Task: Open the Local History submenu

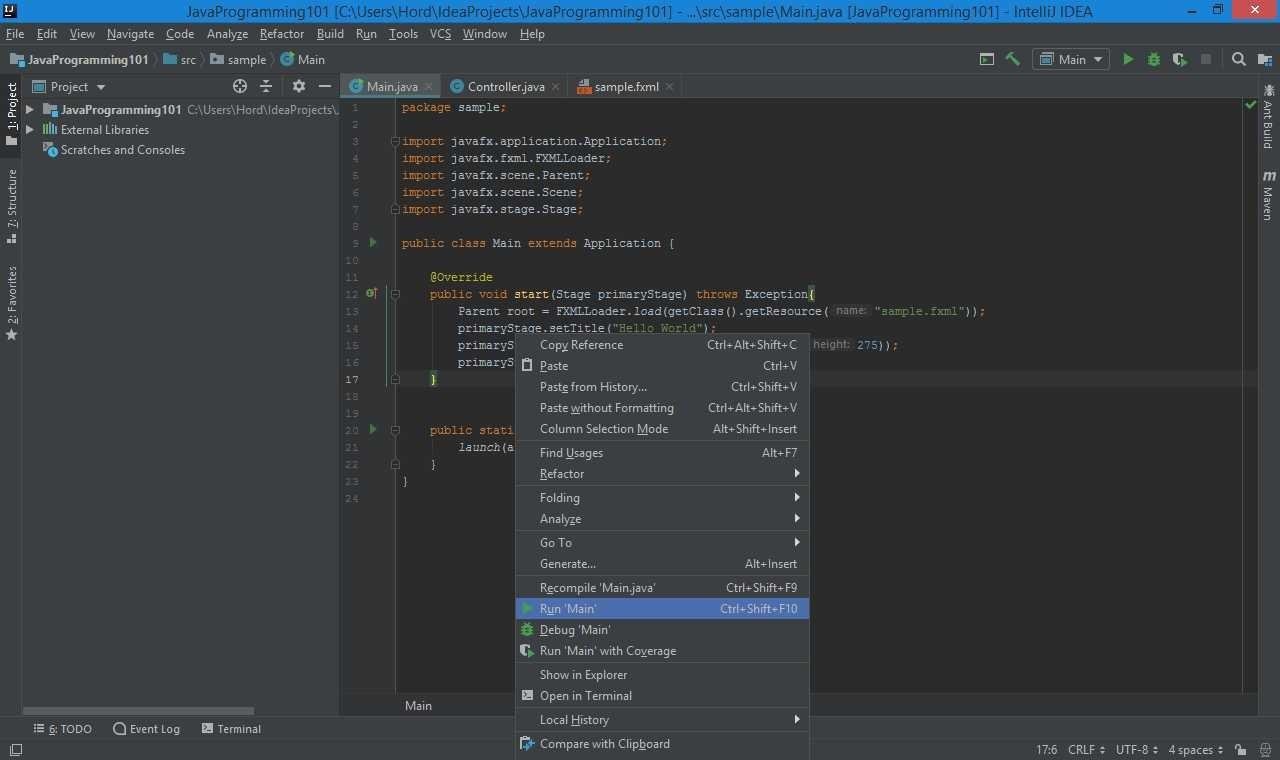Action: 662,720
